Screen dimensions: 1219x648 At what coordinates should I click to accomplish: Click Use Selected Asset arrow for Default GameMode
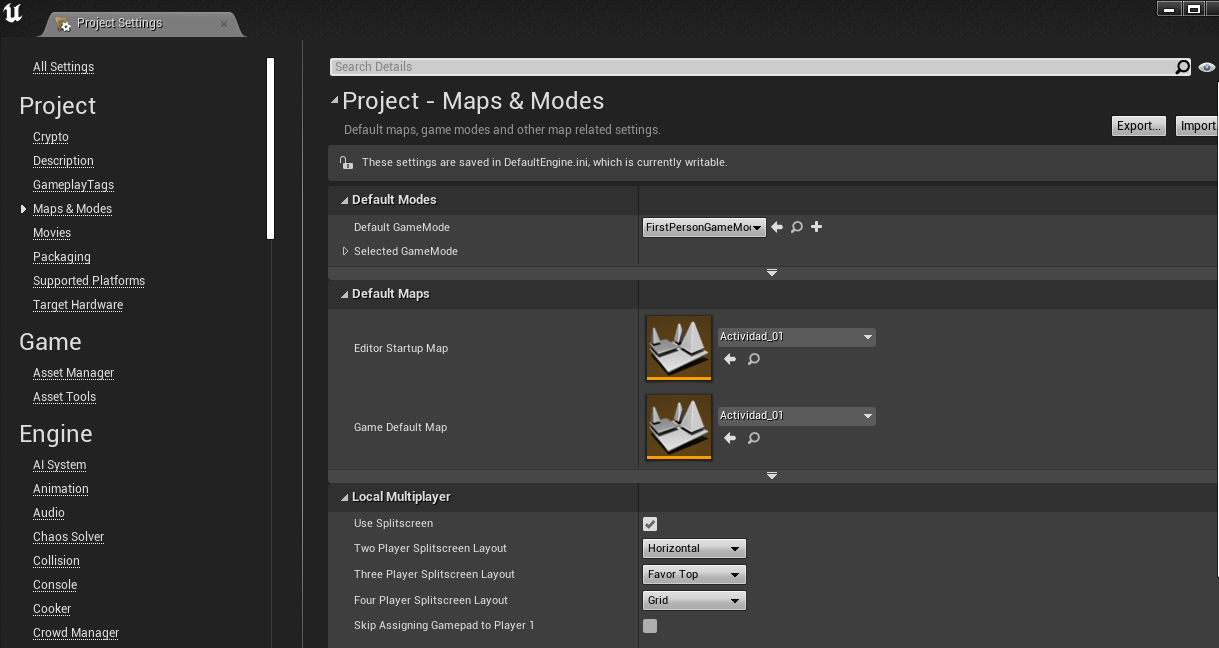[777, 228]
